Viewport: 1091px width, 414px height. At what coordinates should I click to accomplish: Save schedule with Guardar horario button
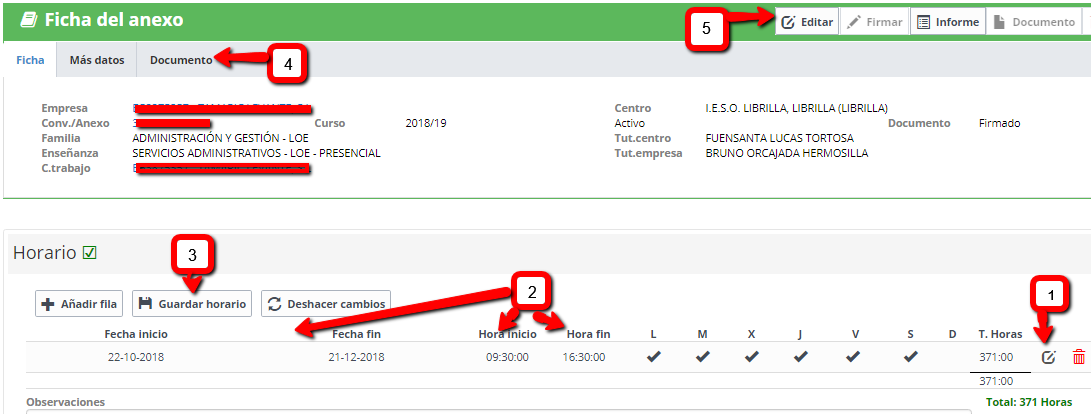pyautogui.click(x=191, y=304)
